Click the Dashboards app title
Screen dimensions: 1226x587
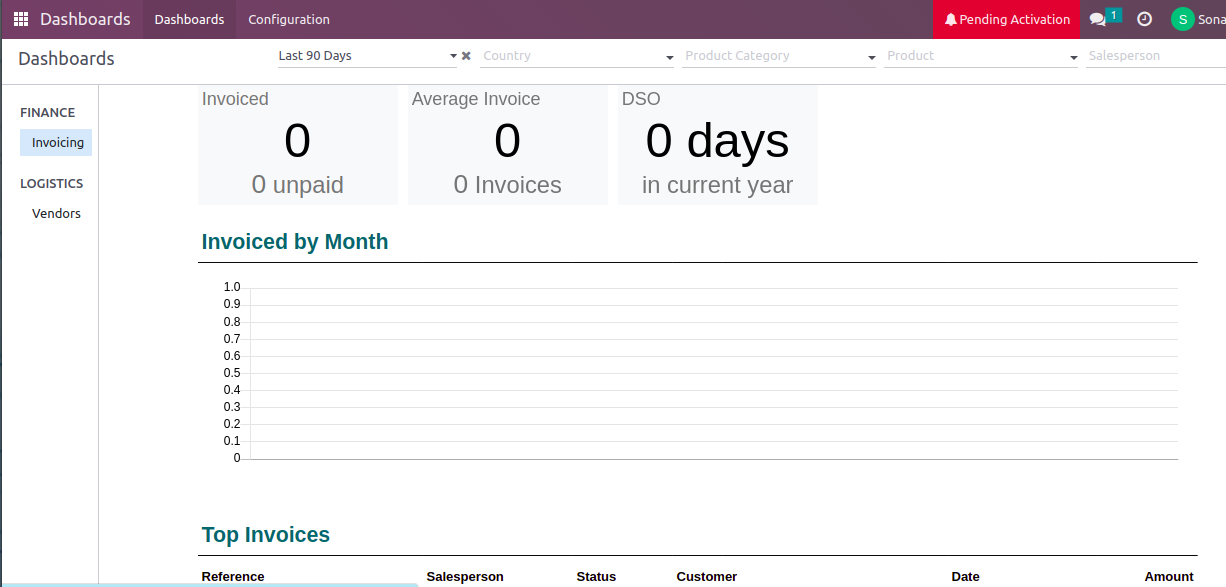click(x=85, y=19)
